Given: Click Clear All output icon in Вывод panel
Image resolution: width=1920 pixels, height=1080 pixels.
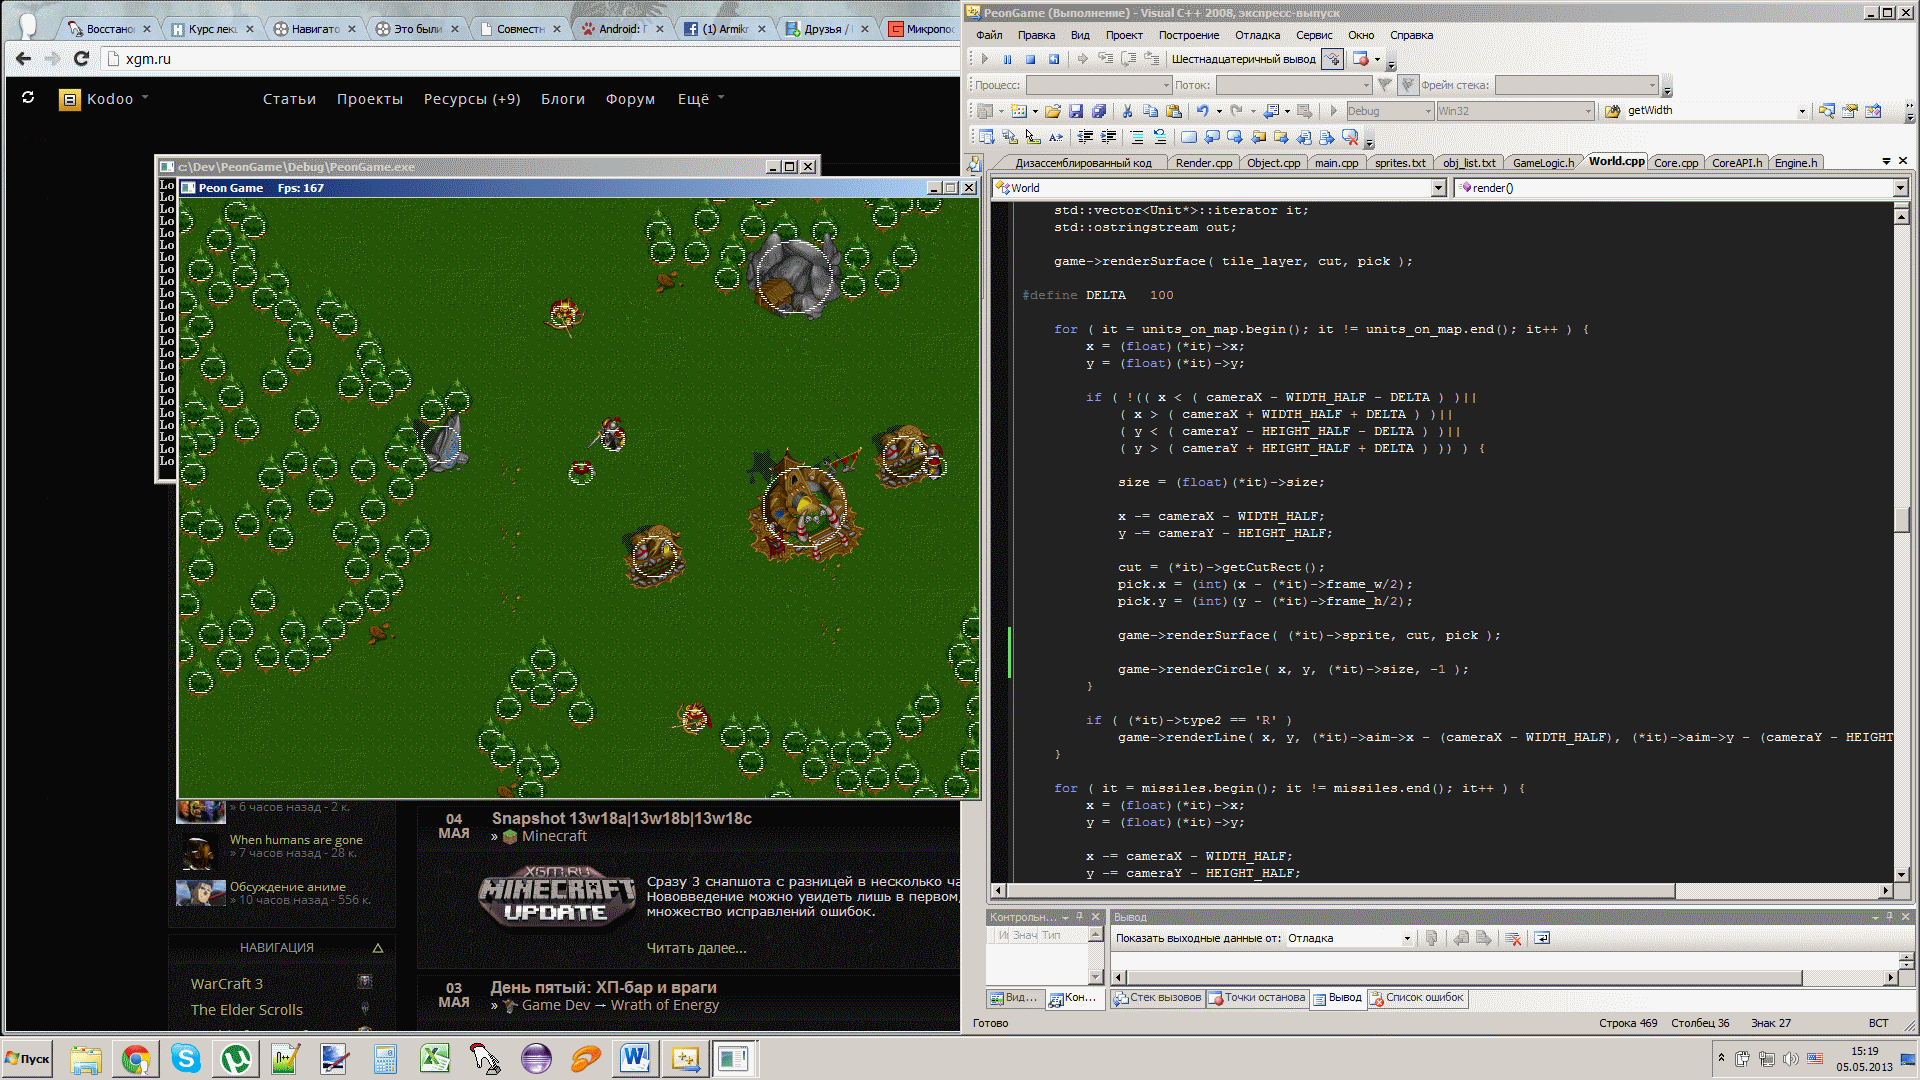Looking at the screenshot, I should (x=1513, y=938).
